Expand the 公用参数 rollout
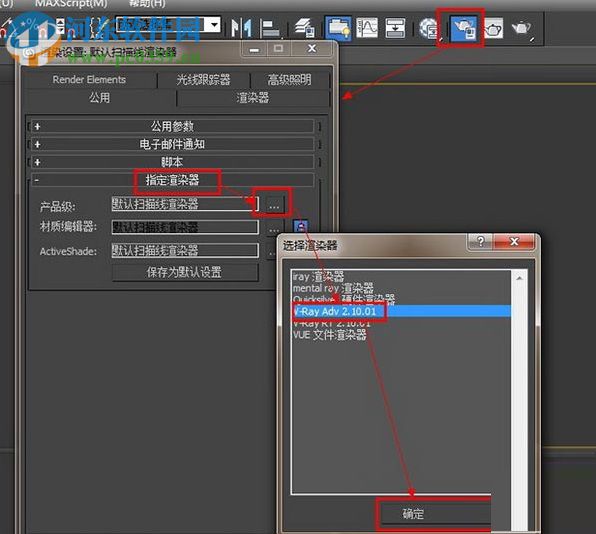Viewport: 596px width, 534px height. (x=172, y=126)
